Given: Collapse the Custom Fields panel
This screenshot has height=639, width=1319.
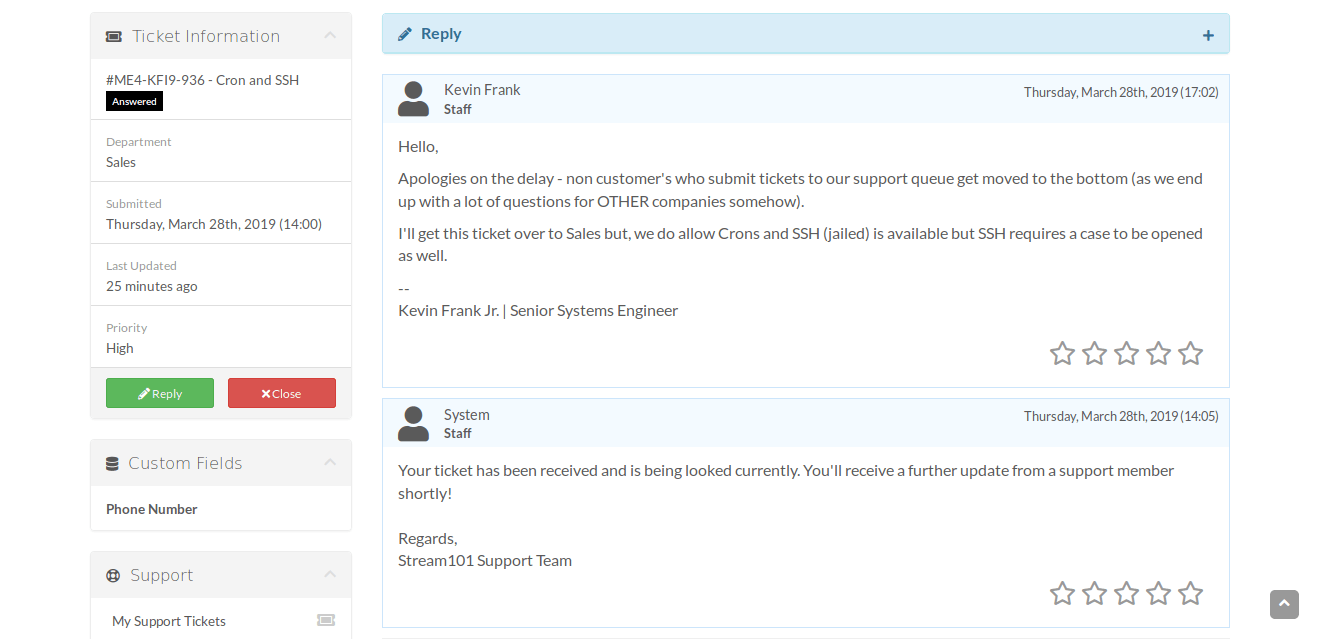Looking at the screenshot, I should (330, 463).
